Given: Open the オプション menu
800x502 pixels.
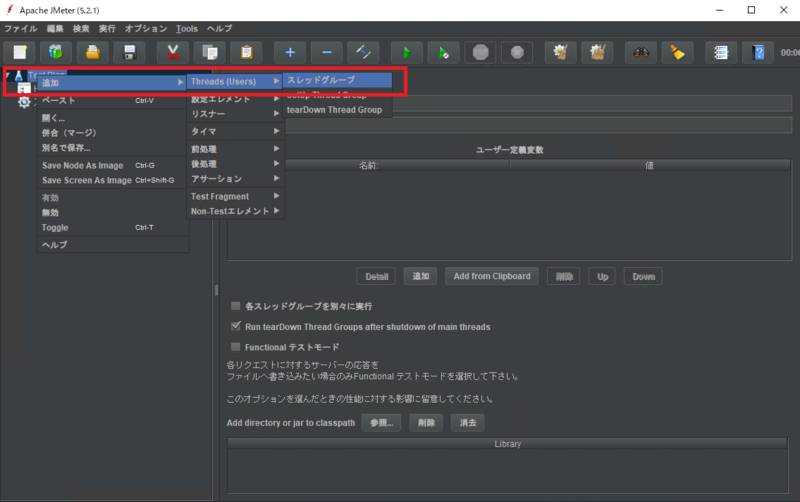Looking at the screenshot, I should click(146, 29).
